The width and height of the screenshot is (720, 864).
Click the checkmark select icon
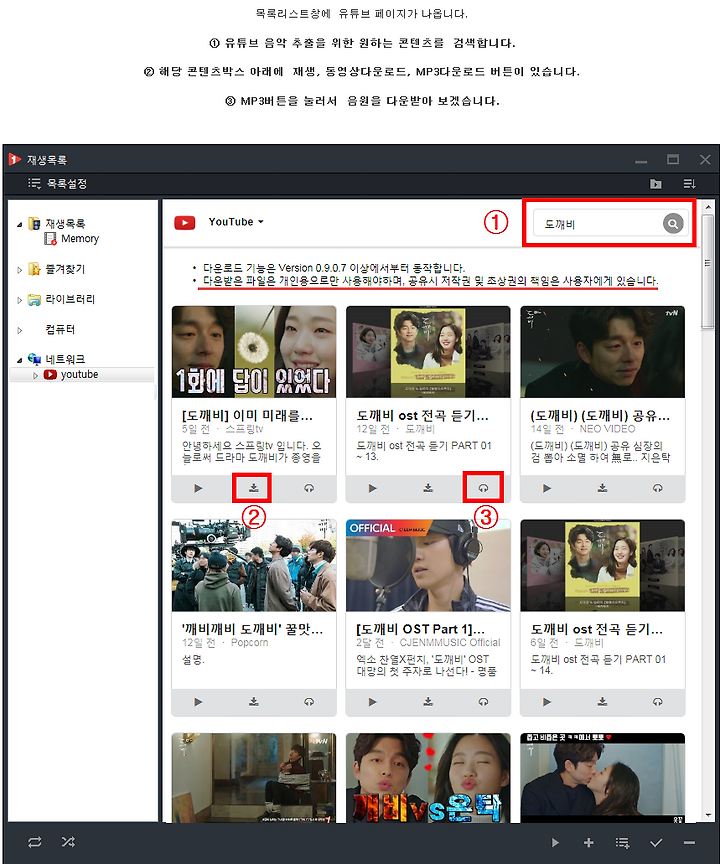point(656,843)
